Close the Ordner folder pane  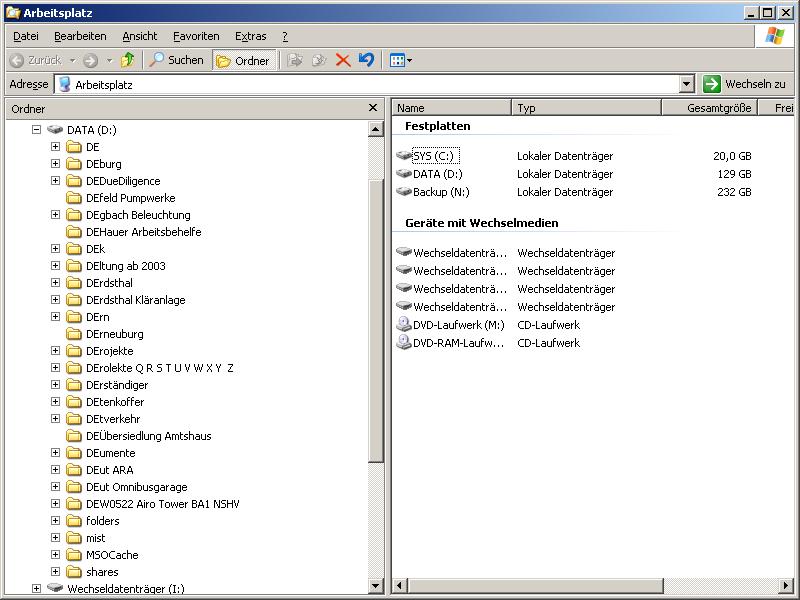pos(373,108)
